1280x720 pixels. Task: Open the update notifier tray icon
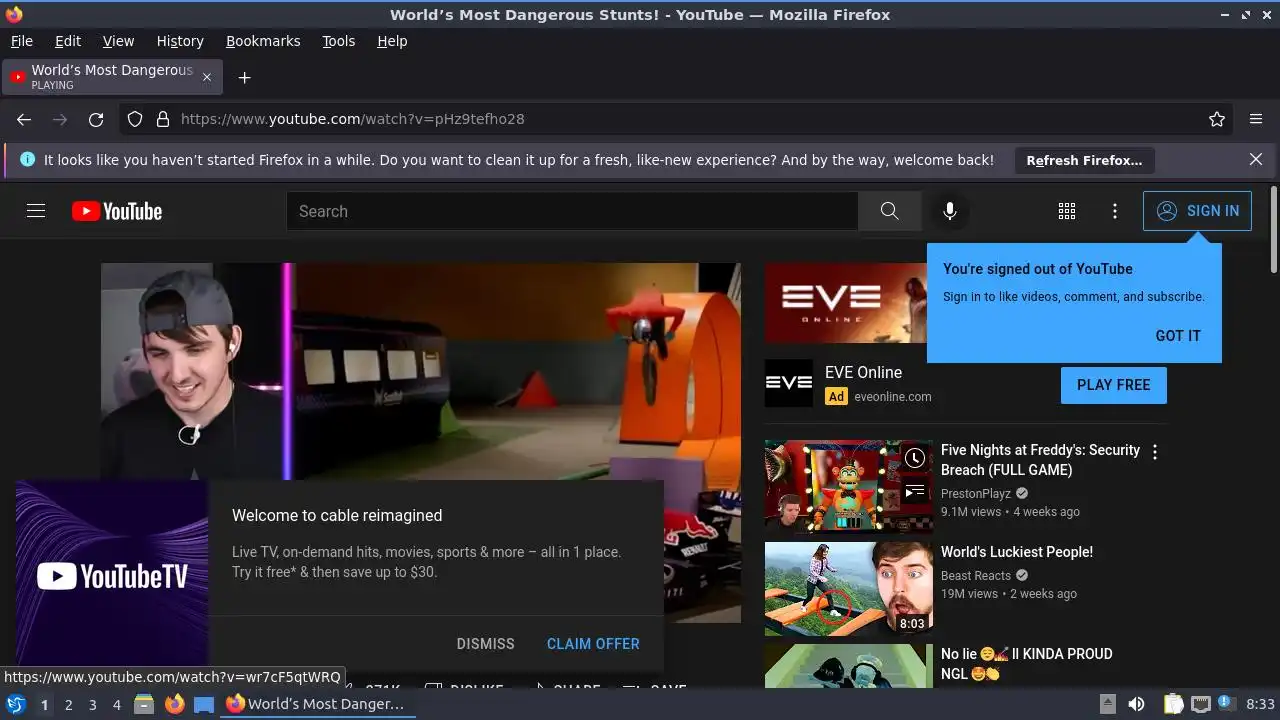1225,704
